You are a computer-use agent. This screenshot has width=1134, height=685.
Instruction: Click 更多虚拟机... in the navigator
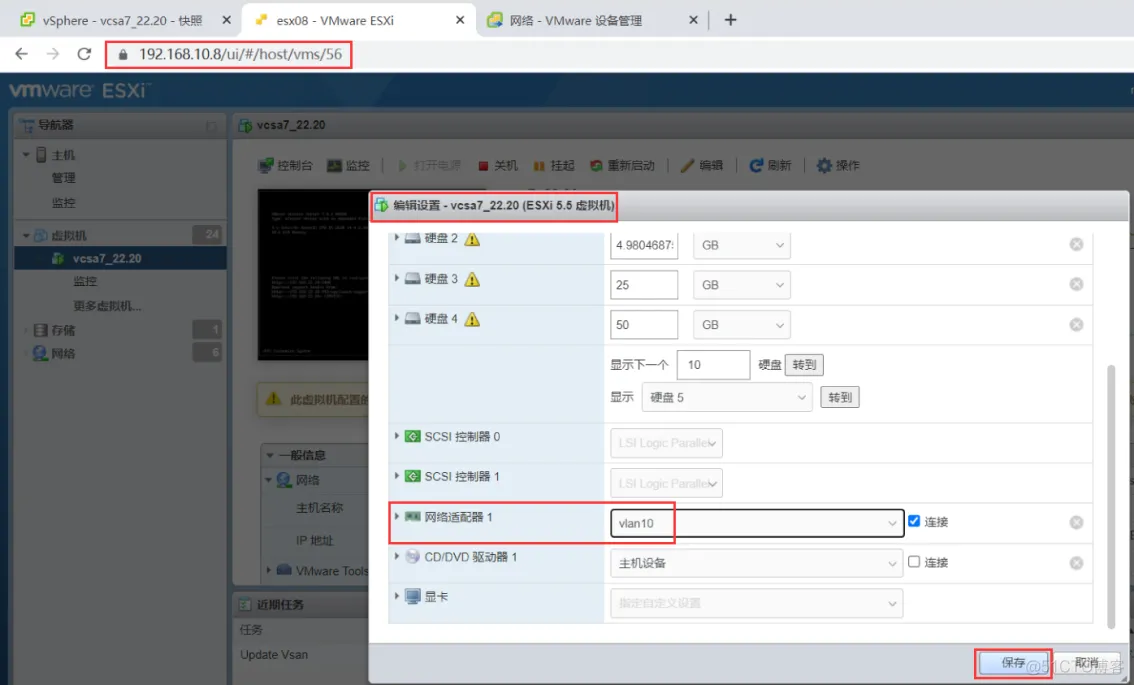pos(107,306)
